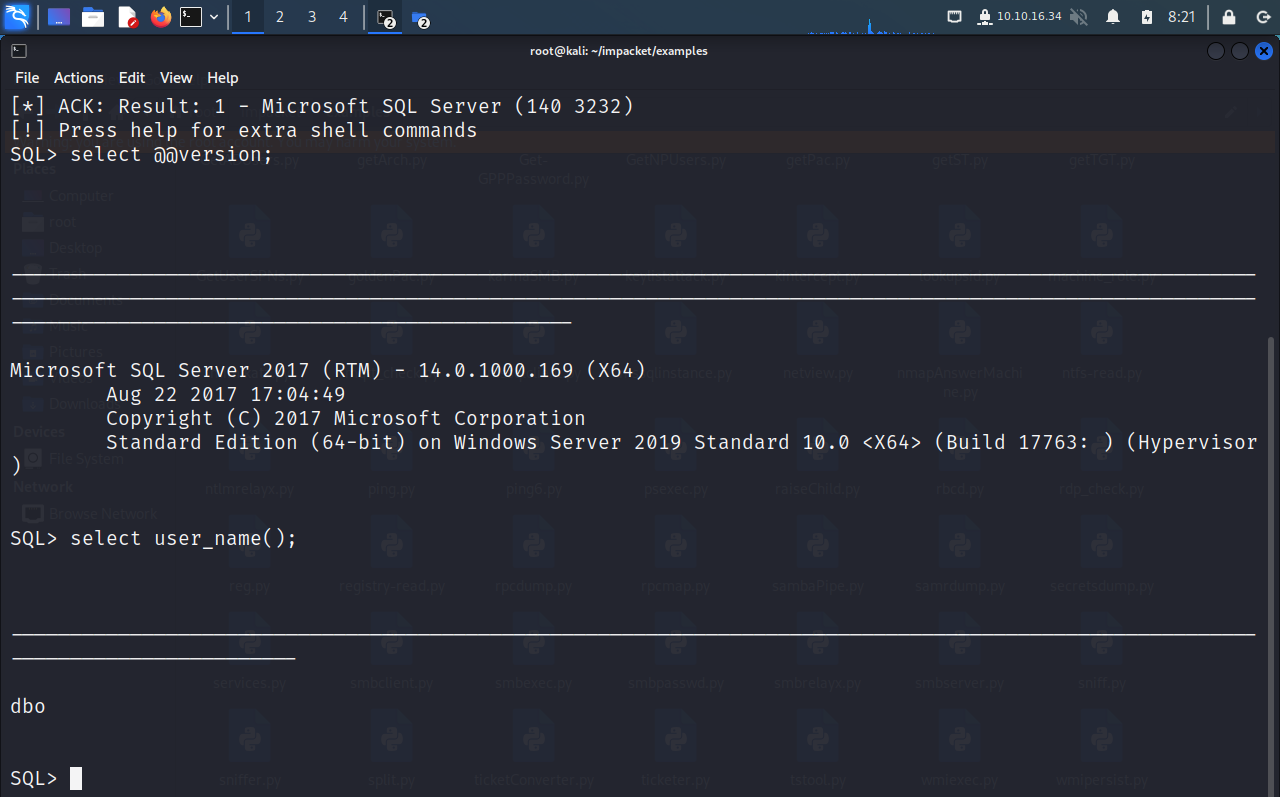Click the 'select @@version;' command text
Screen dimensions: 1280x797
[x=171, y=154]
